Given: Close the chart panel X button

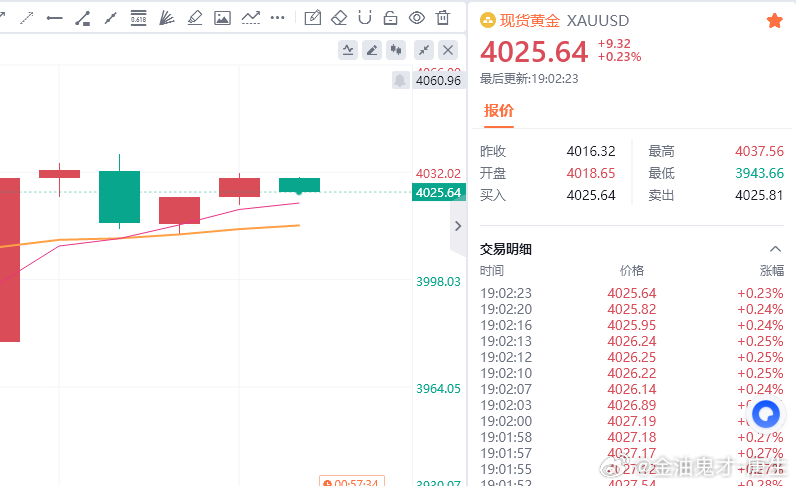Looking at the screenshot, I should (x=448, y=50).
